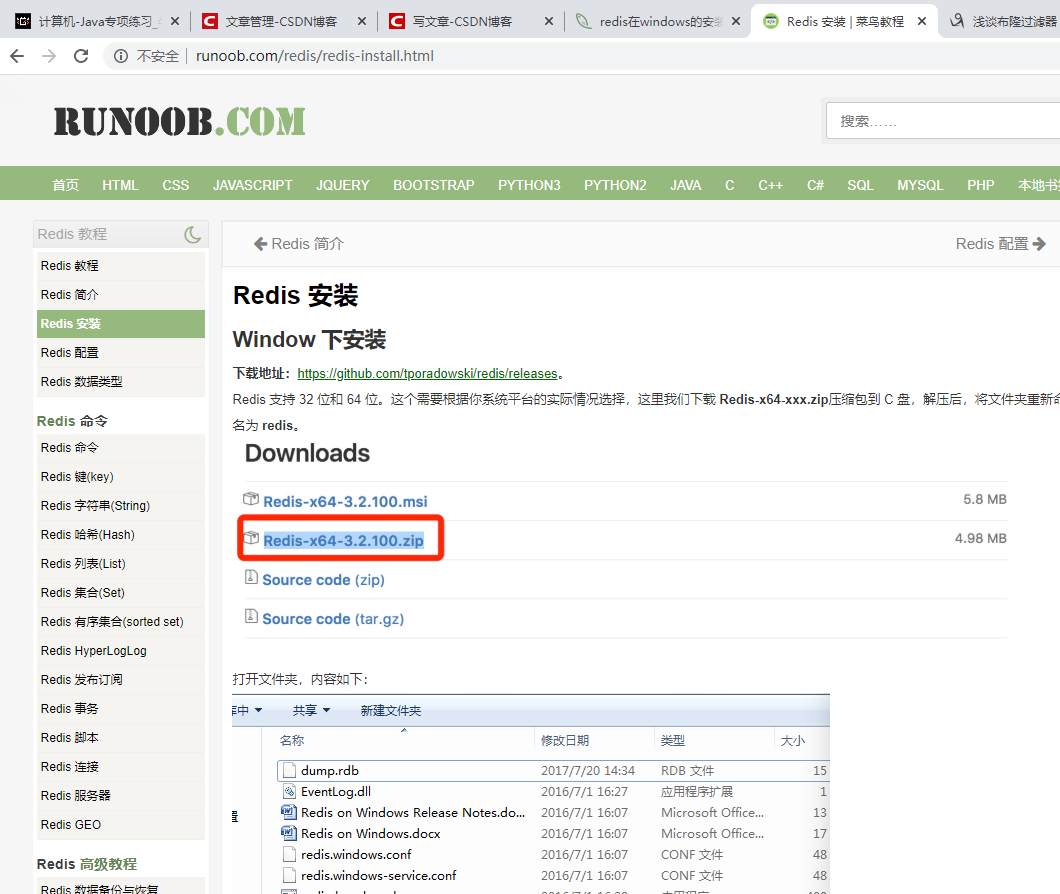Open sidebar item Redis 脚本
1060x894 pixels.
(121, 738)
